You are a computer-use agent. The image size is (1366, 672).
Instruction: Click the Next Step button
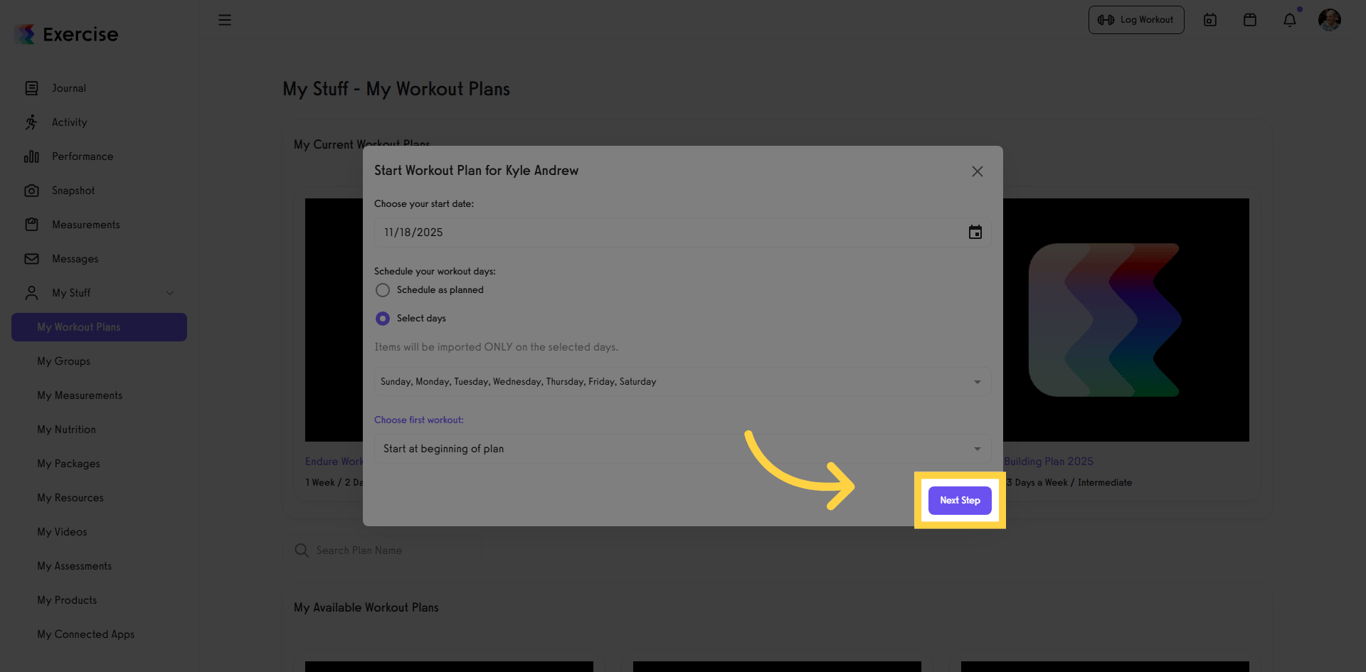point(959,500)
